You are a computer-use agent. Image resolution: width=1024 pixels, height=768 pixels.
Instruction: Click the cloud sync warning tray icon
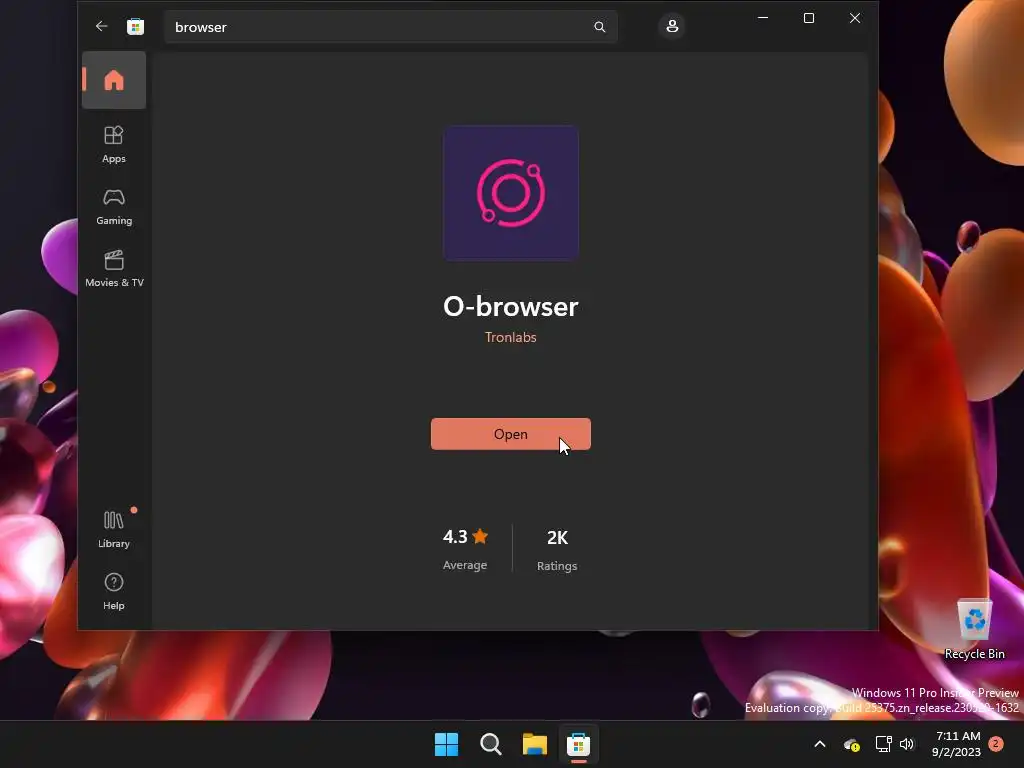click(851, 744)
